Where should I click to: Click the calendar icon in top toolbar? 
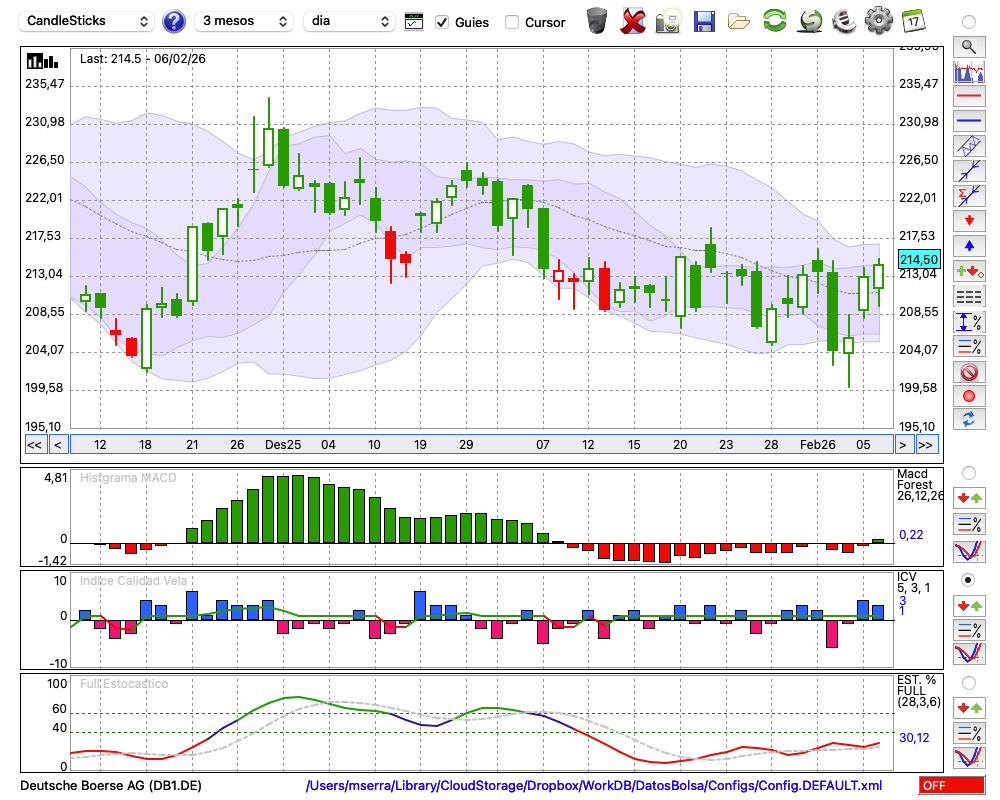click(x=913, y=21)
